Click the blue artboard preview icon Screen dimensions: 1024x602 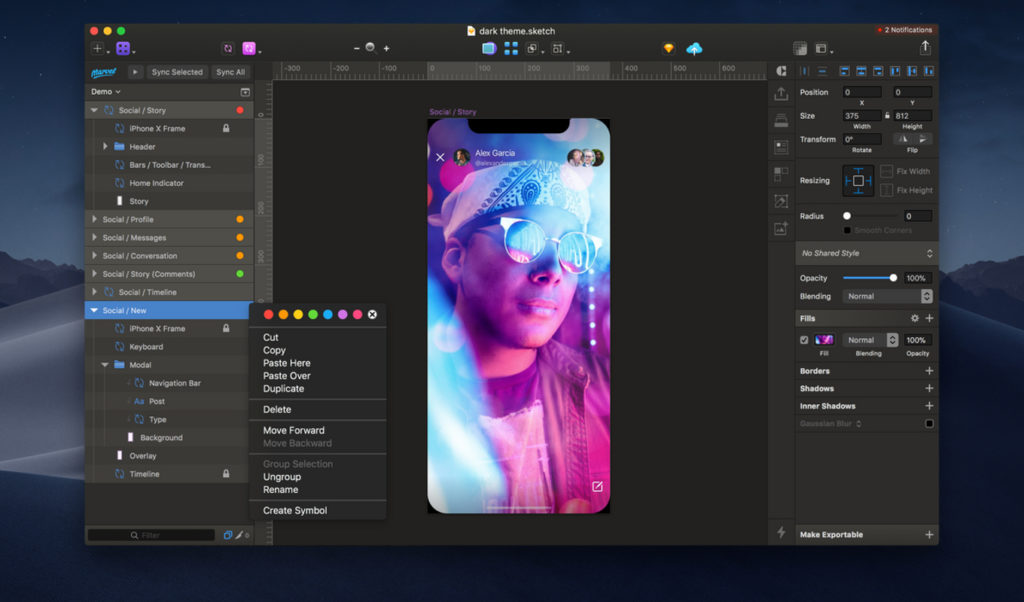point(488,48)
